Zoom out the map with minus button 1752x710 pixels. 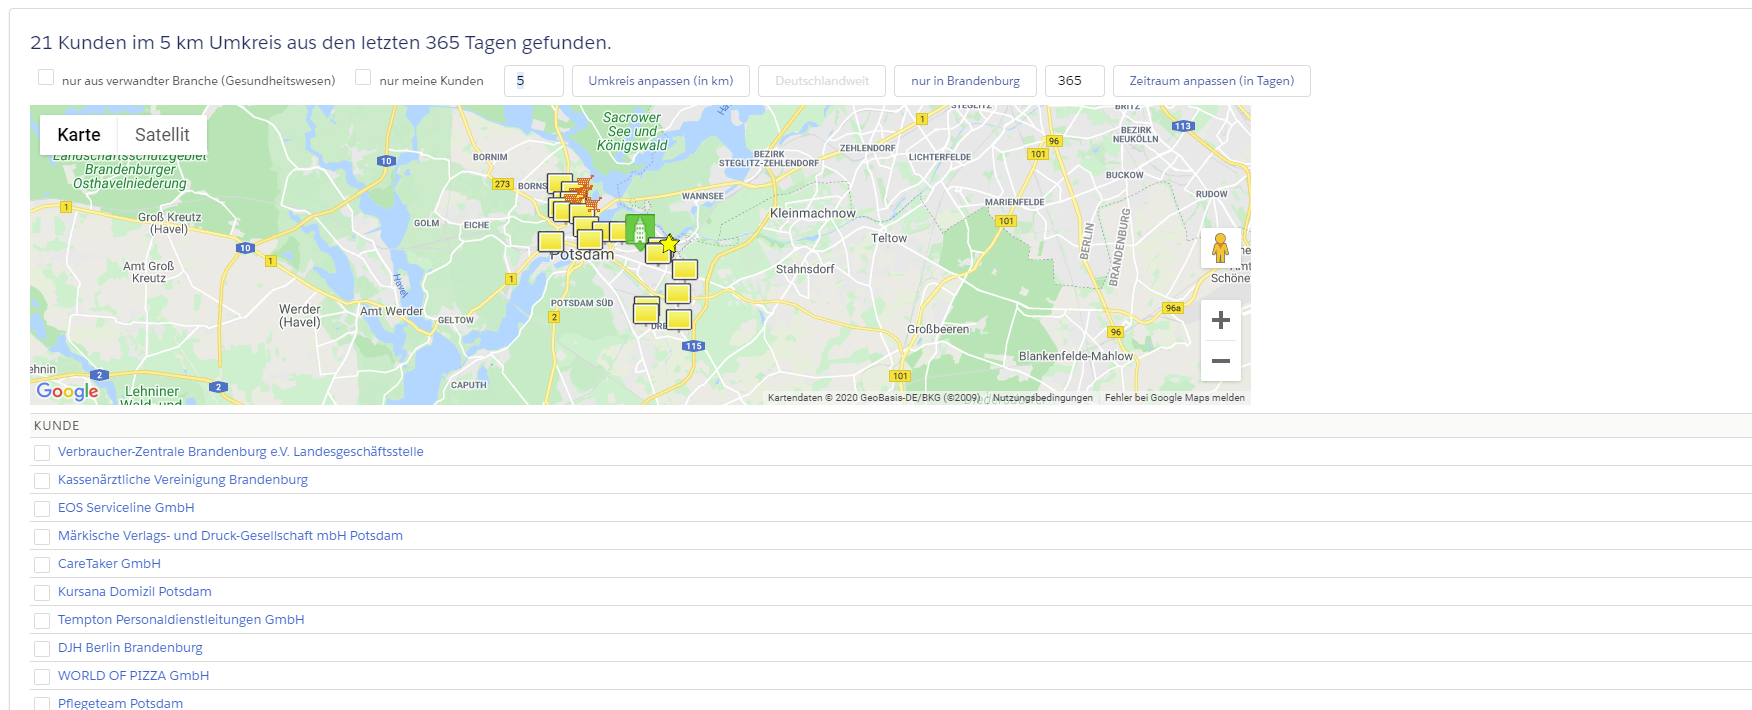coord(1221,361)
